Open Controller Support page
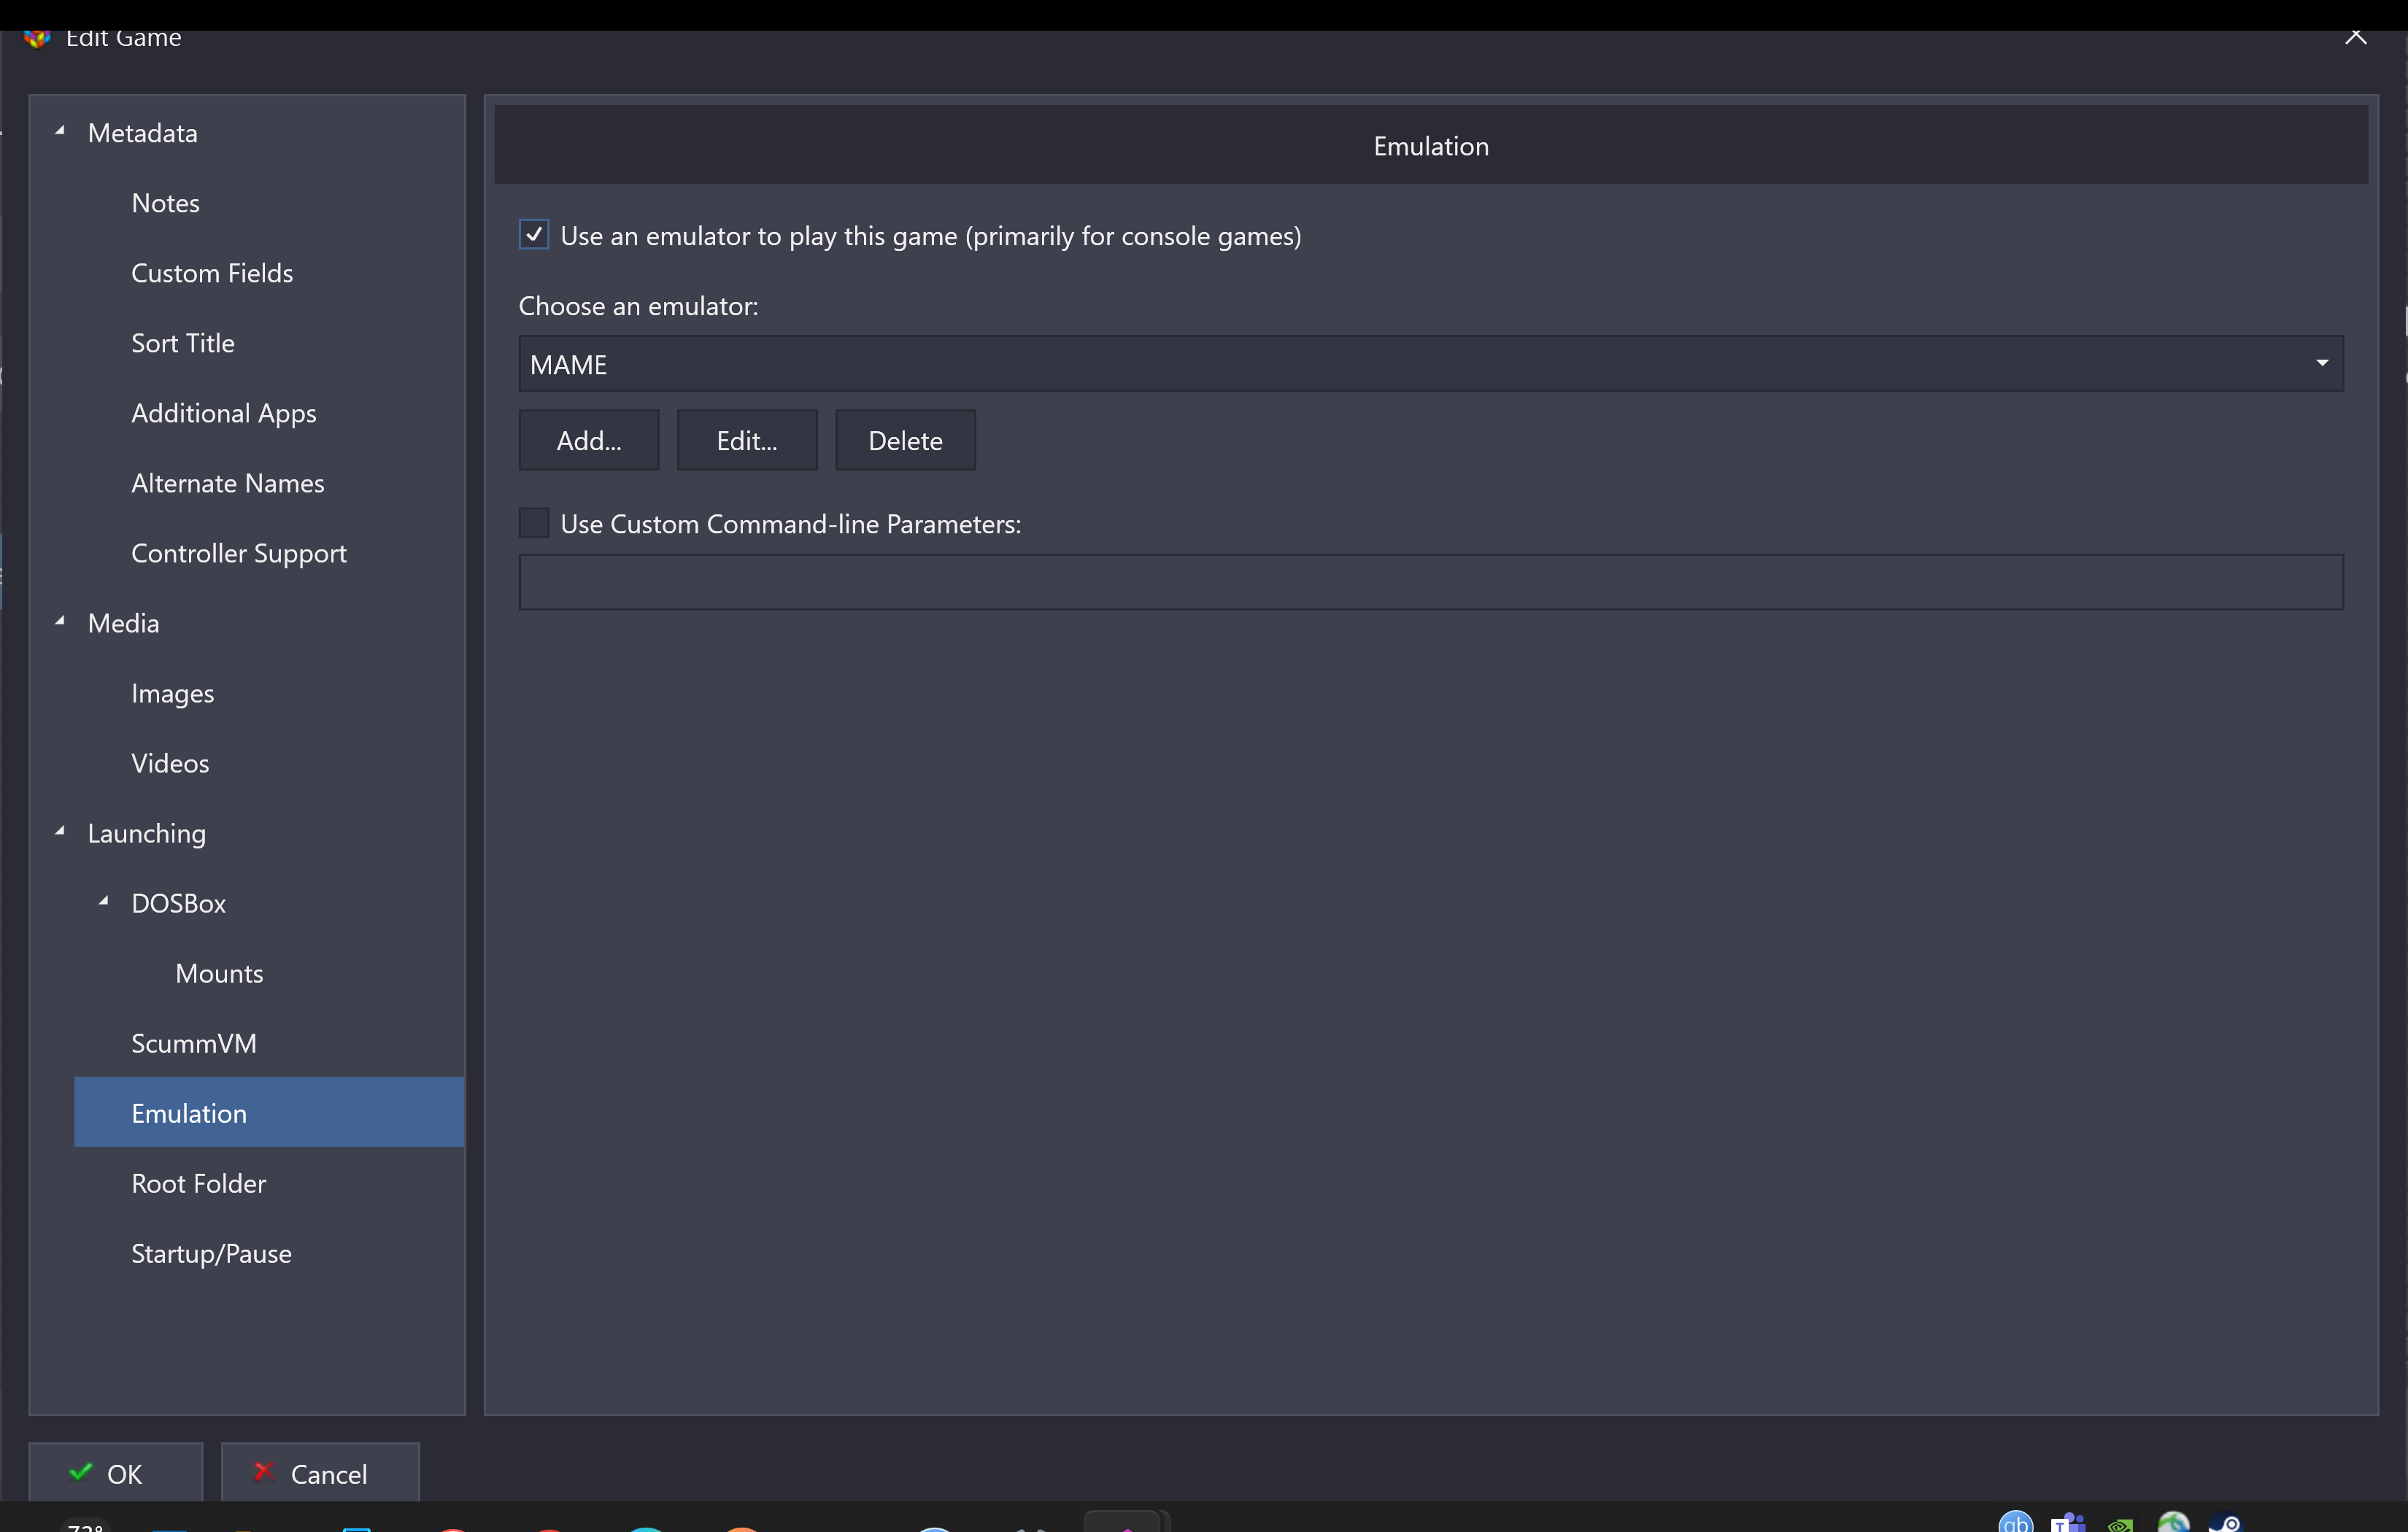The width and height of the screenshot is (2408, 1532). (x=239, y=553)
